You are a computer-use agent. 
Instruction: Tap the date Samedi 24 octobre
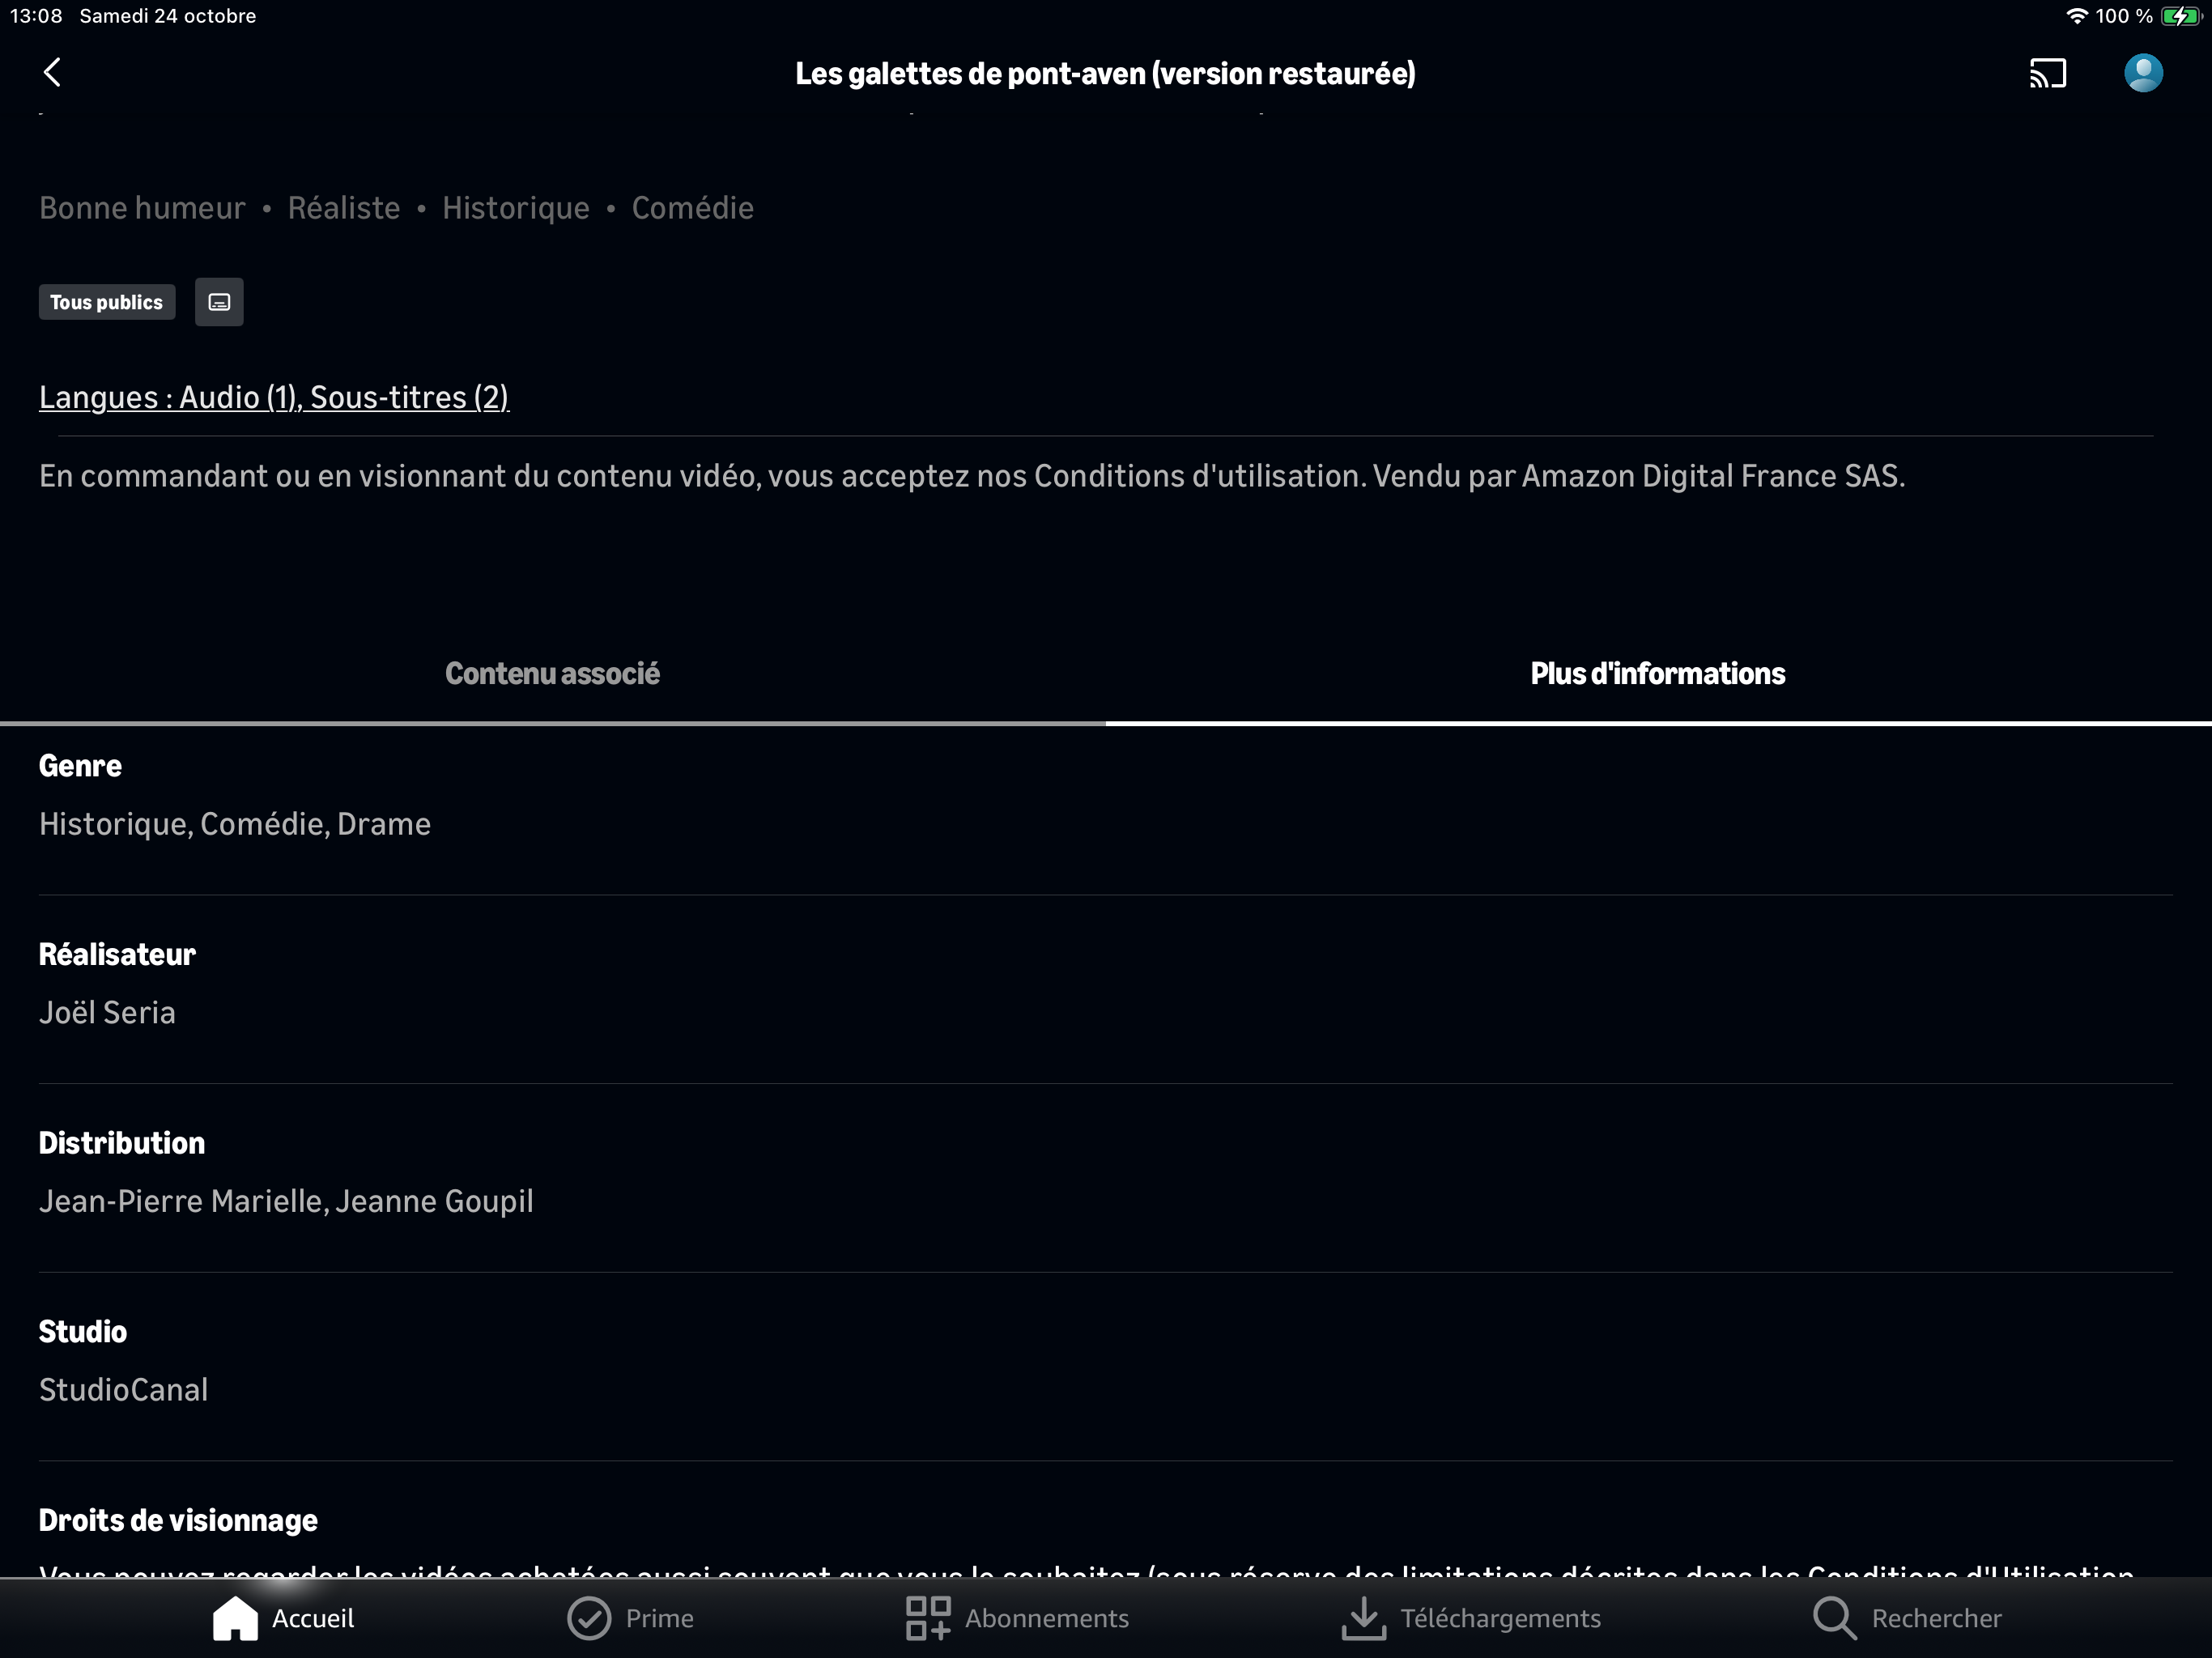168,16
